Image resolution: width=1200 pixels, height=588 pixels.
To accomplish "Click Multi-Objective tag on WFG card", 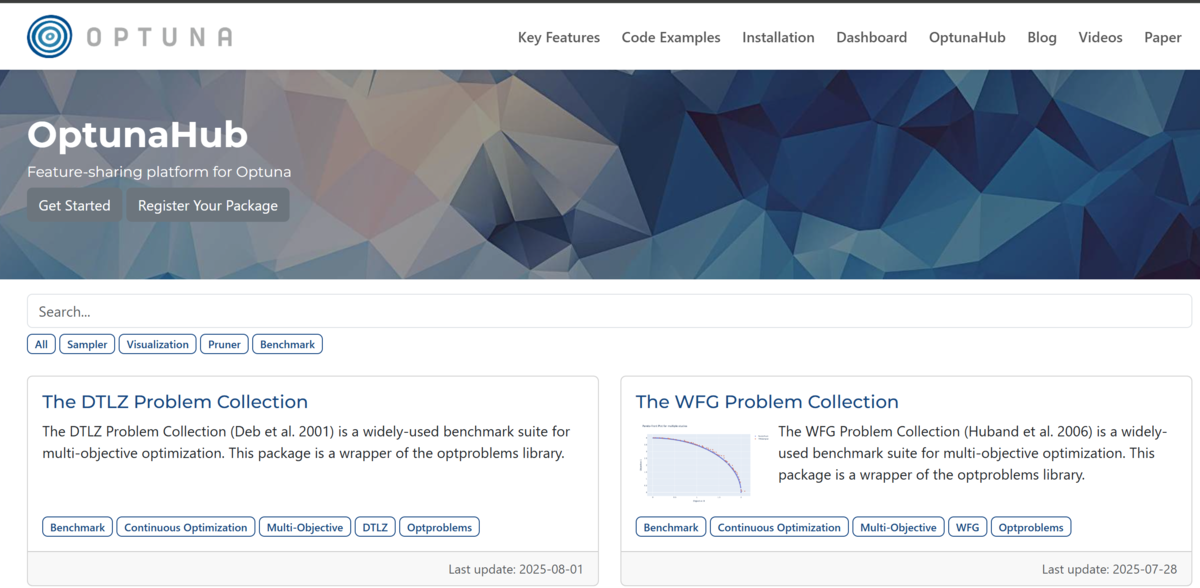I will pyautogui.click(x=898, y=527).
